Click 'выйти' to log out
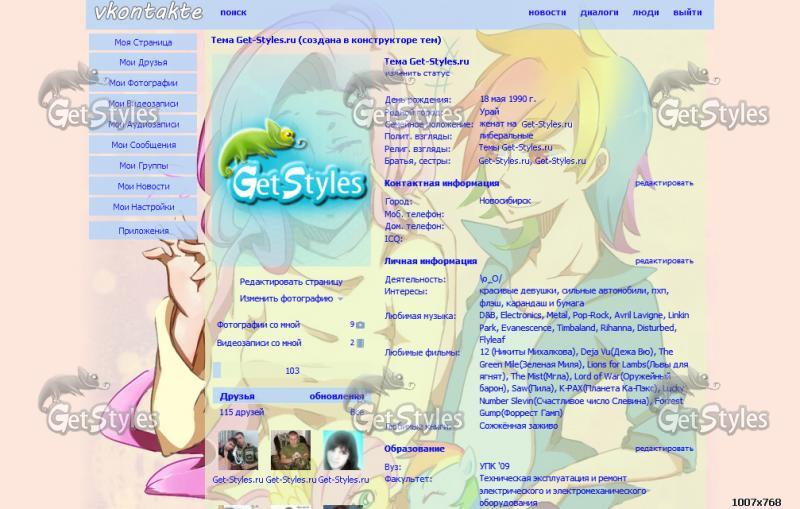Screen dimensions: 800x509 tap(687, 13)
